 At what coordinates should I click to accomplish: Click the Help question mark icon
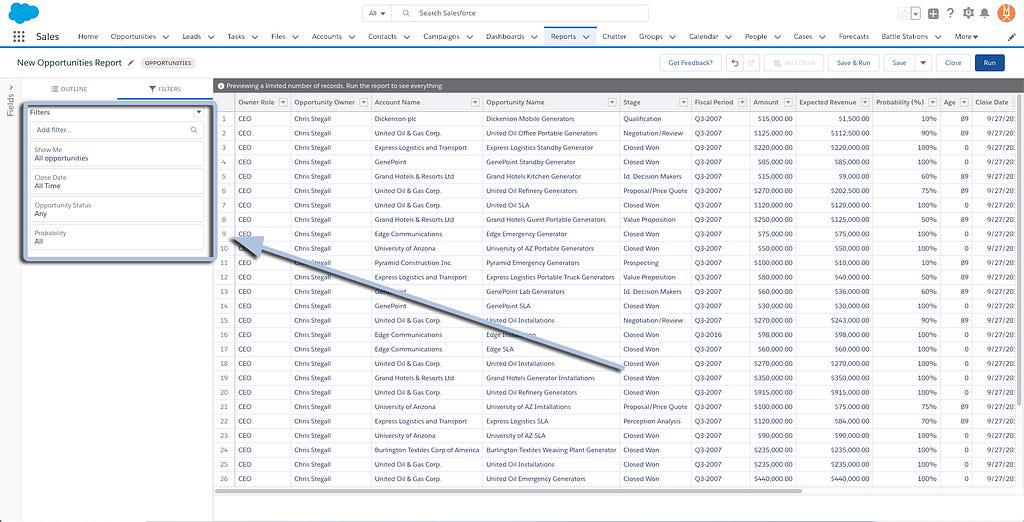coord(950,13)
